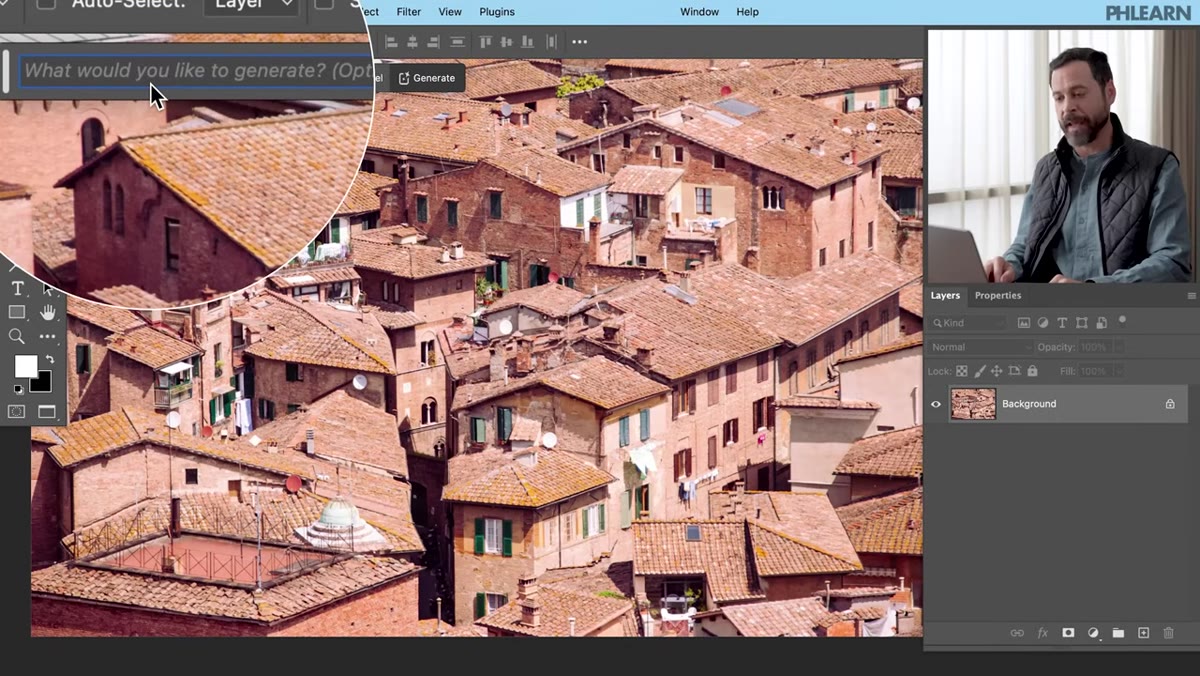
Task: Toggle smart object filter icon
Action: (x=1101, y=323)
